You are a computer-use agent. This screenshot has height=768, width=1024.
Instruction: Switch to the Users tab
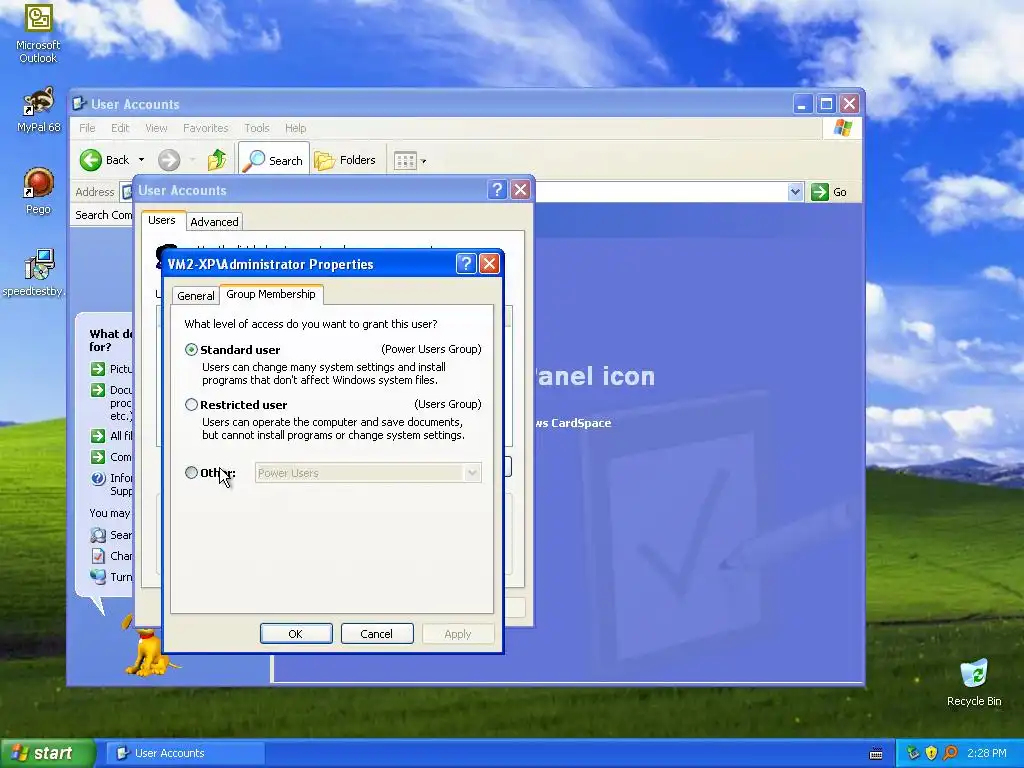point(162,220)
